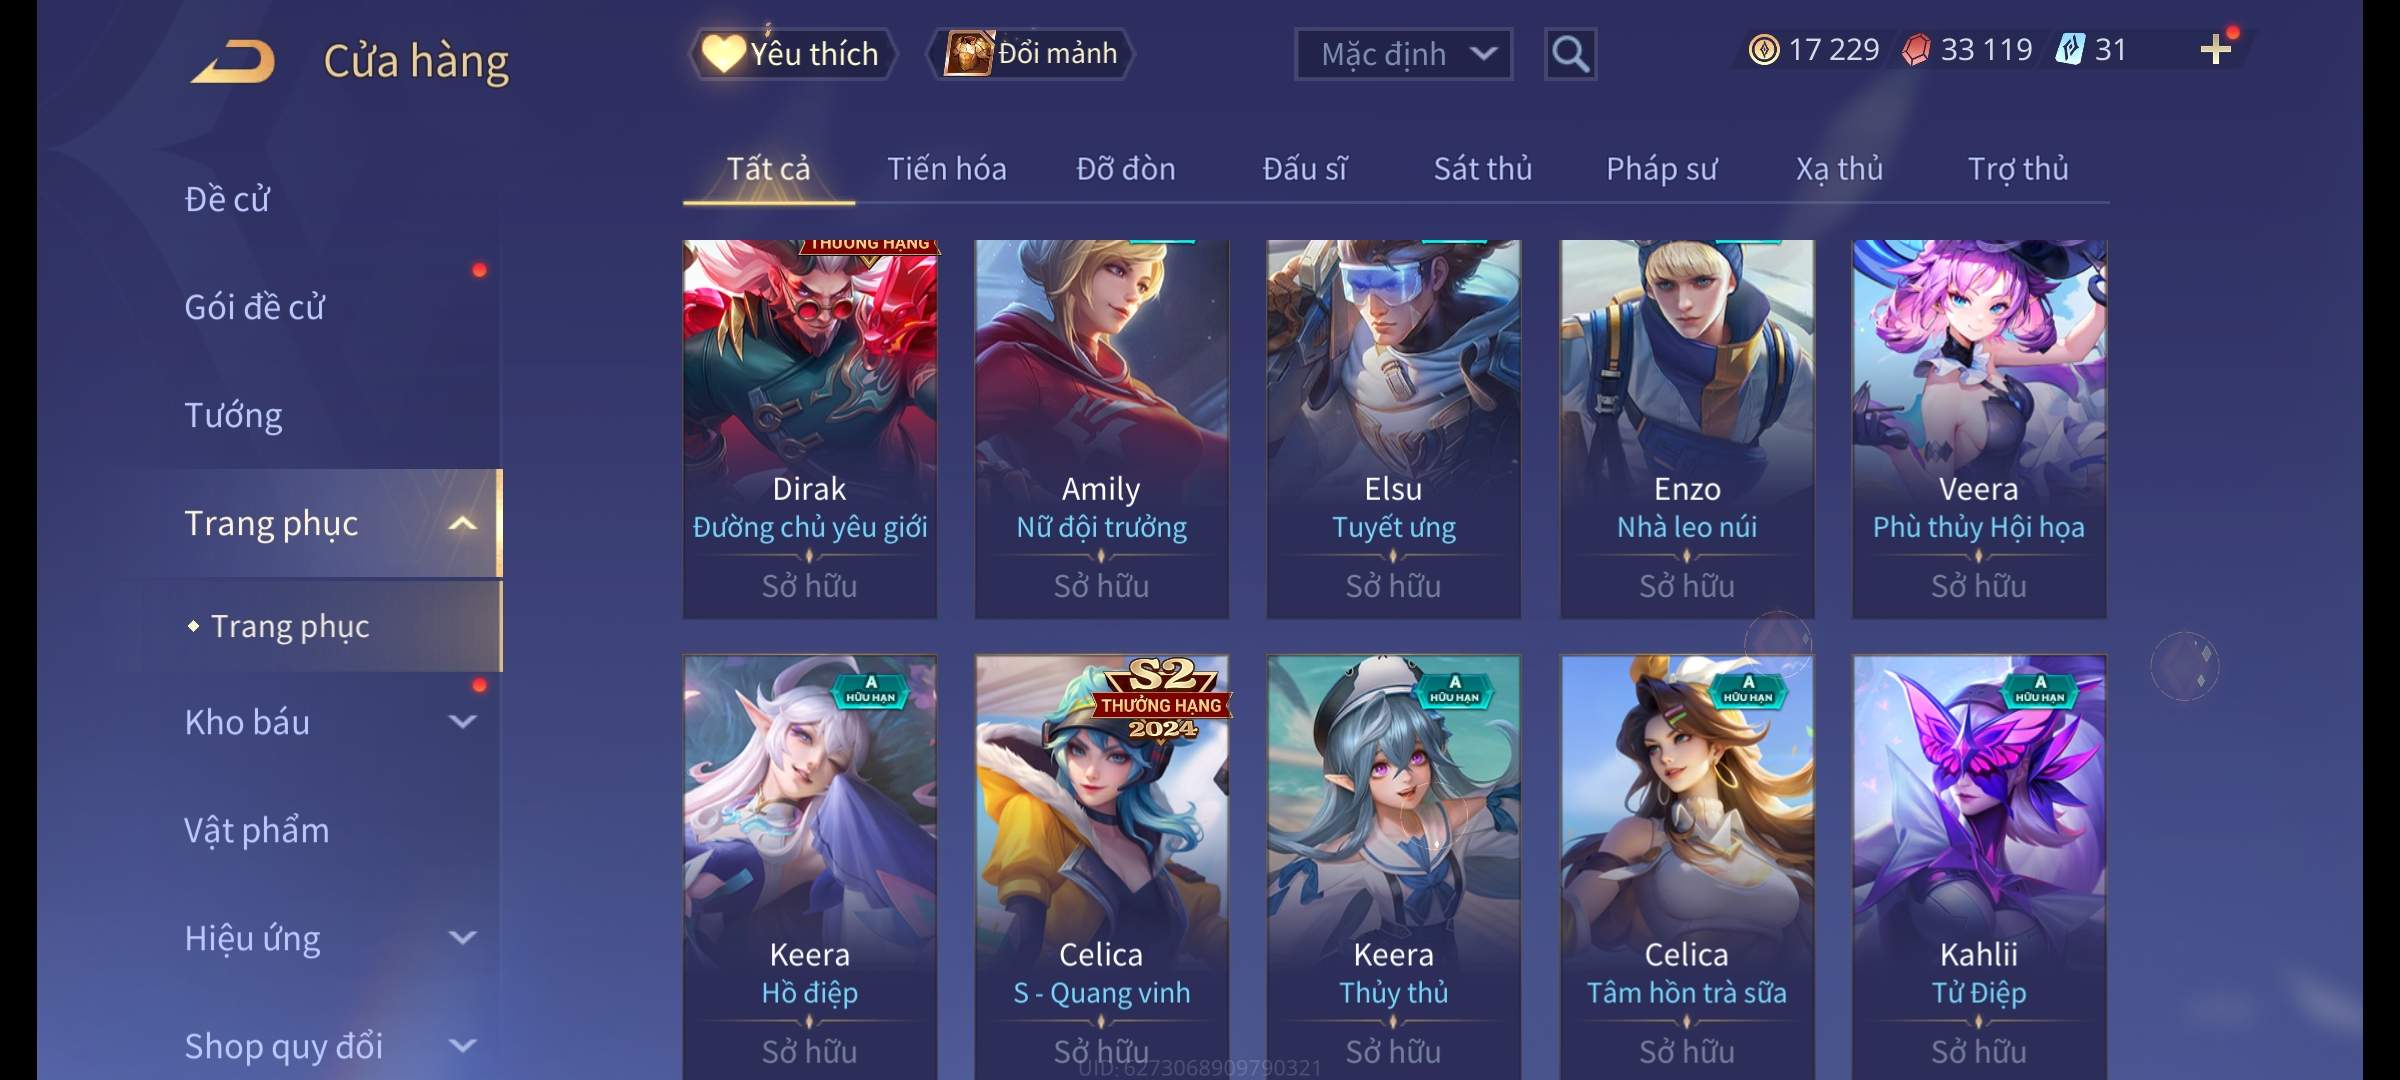Tap the plus icon to add currency
Image resolution: width=2400 pixels, height=1080 pixels.
pos(2215,49)
